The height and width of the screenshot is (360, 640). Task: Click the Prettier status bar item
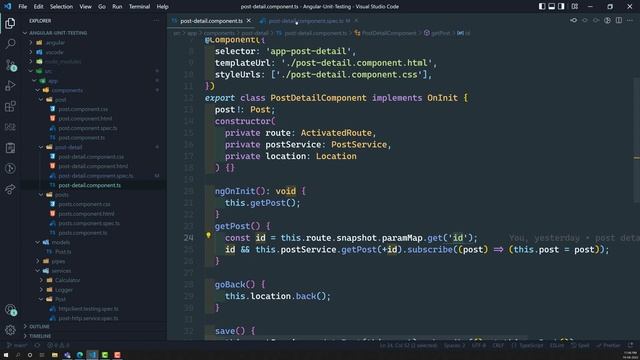click(608, 345)
